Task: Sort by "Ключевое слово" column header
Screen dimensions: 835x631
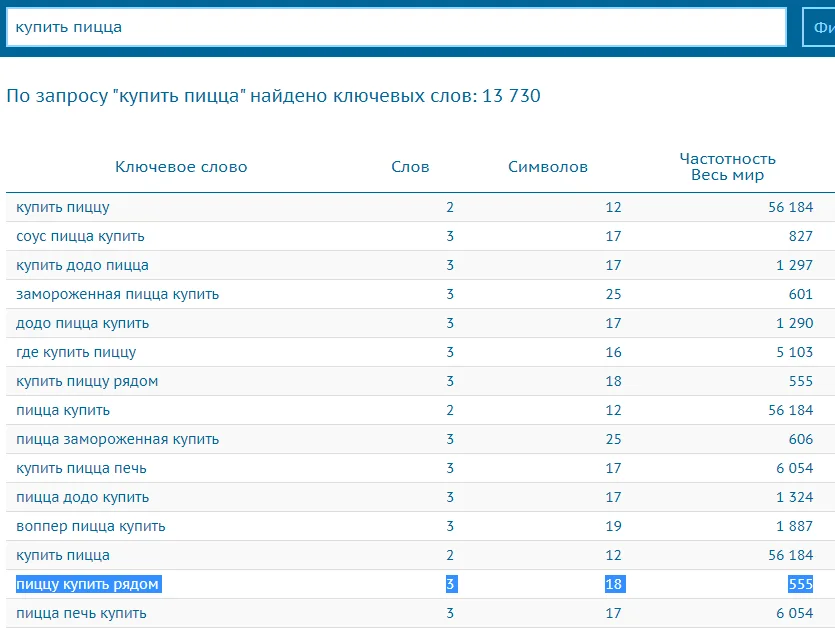Action: (x=181, y=167)
